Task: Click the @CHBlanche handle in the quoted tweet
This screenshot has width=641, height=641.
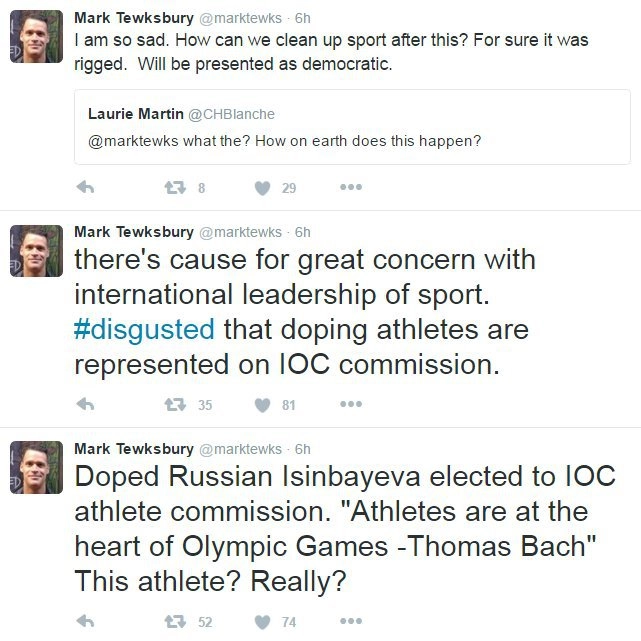Action: point(238,115)
